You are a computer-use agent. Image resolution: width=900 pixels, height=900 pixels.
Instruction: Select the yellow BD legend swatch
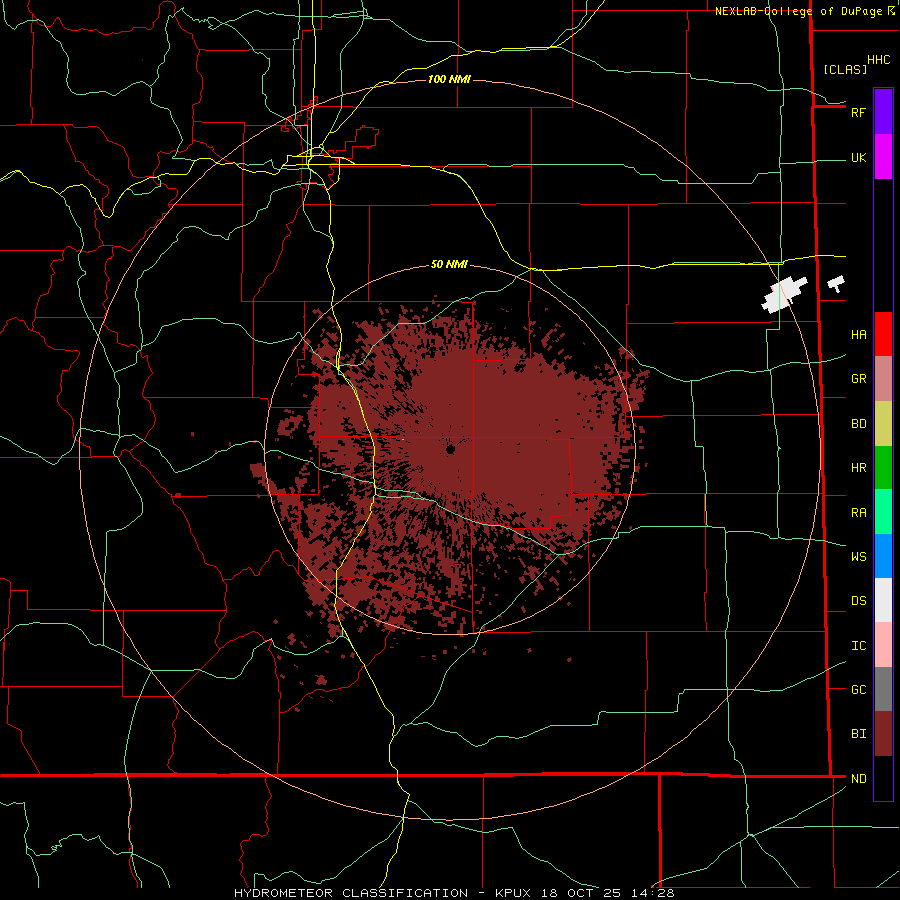(883, 424)
